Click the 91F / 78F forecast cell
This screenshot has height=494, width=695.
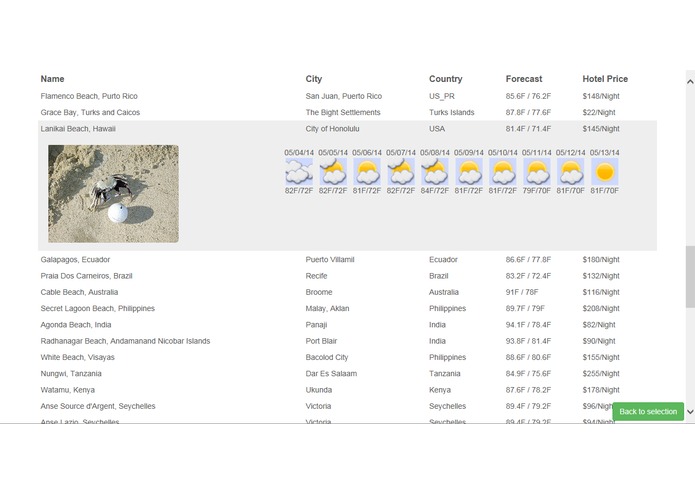click(522, 292)
